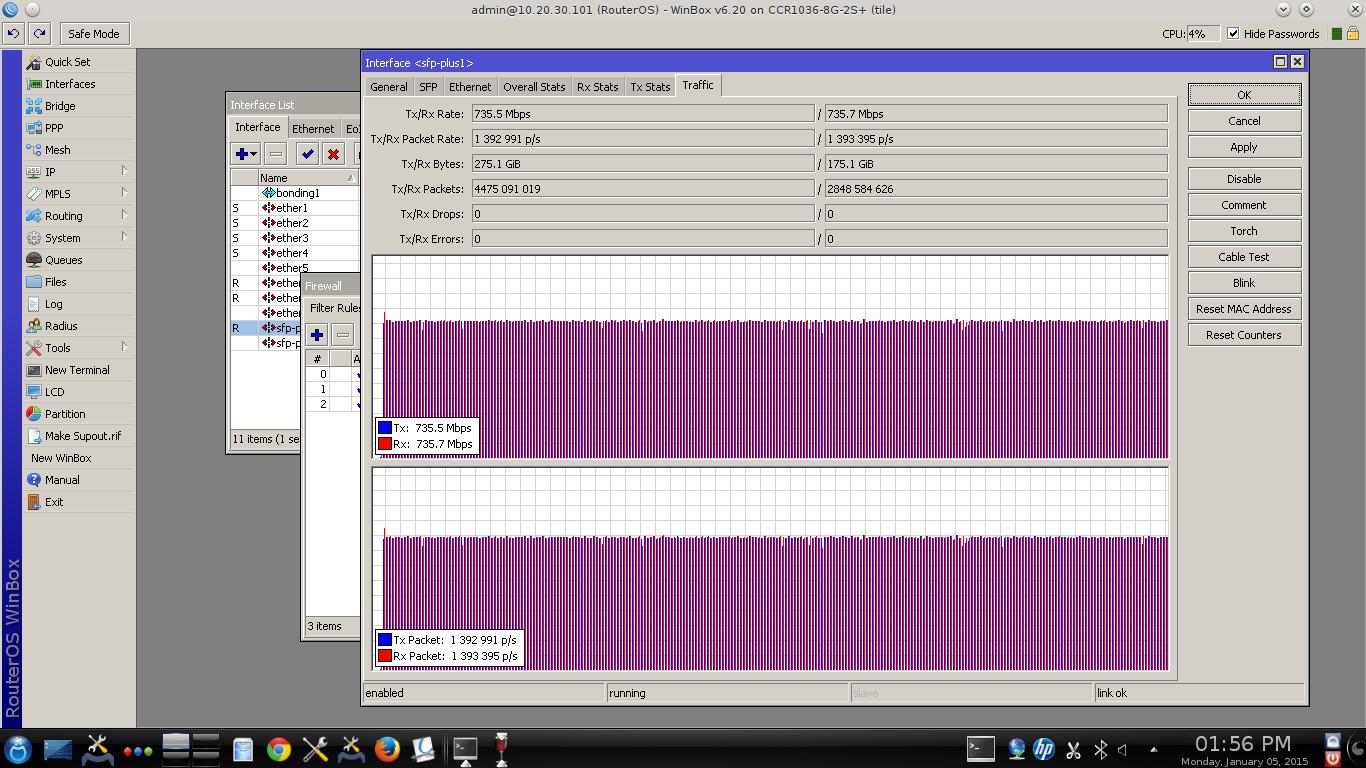Click the red Rx legend color swatch
The height and width of the screenshot is (768, 1366).
tap(385, 444)
